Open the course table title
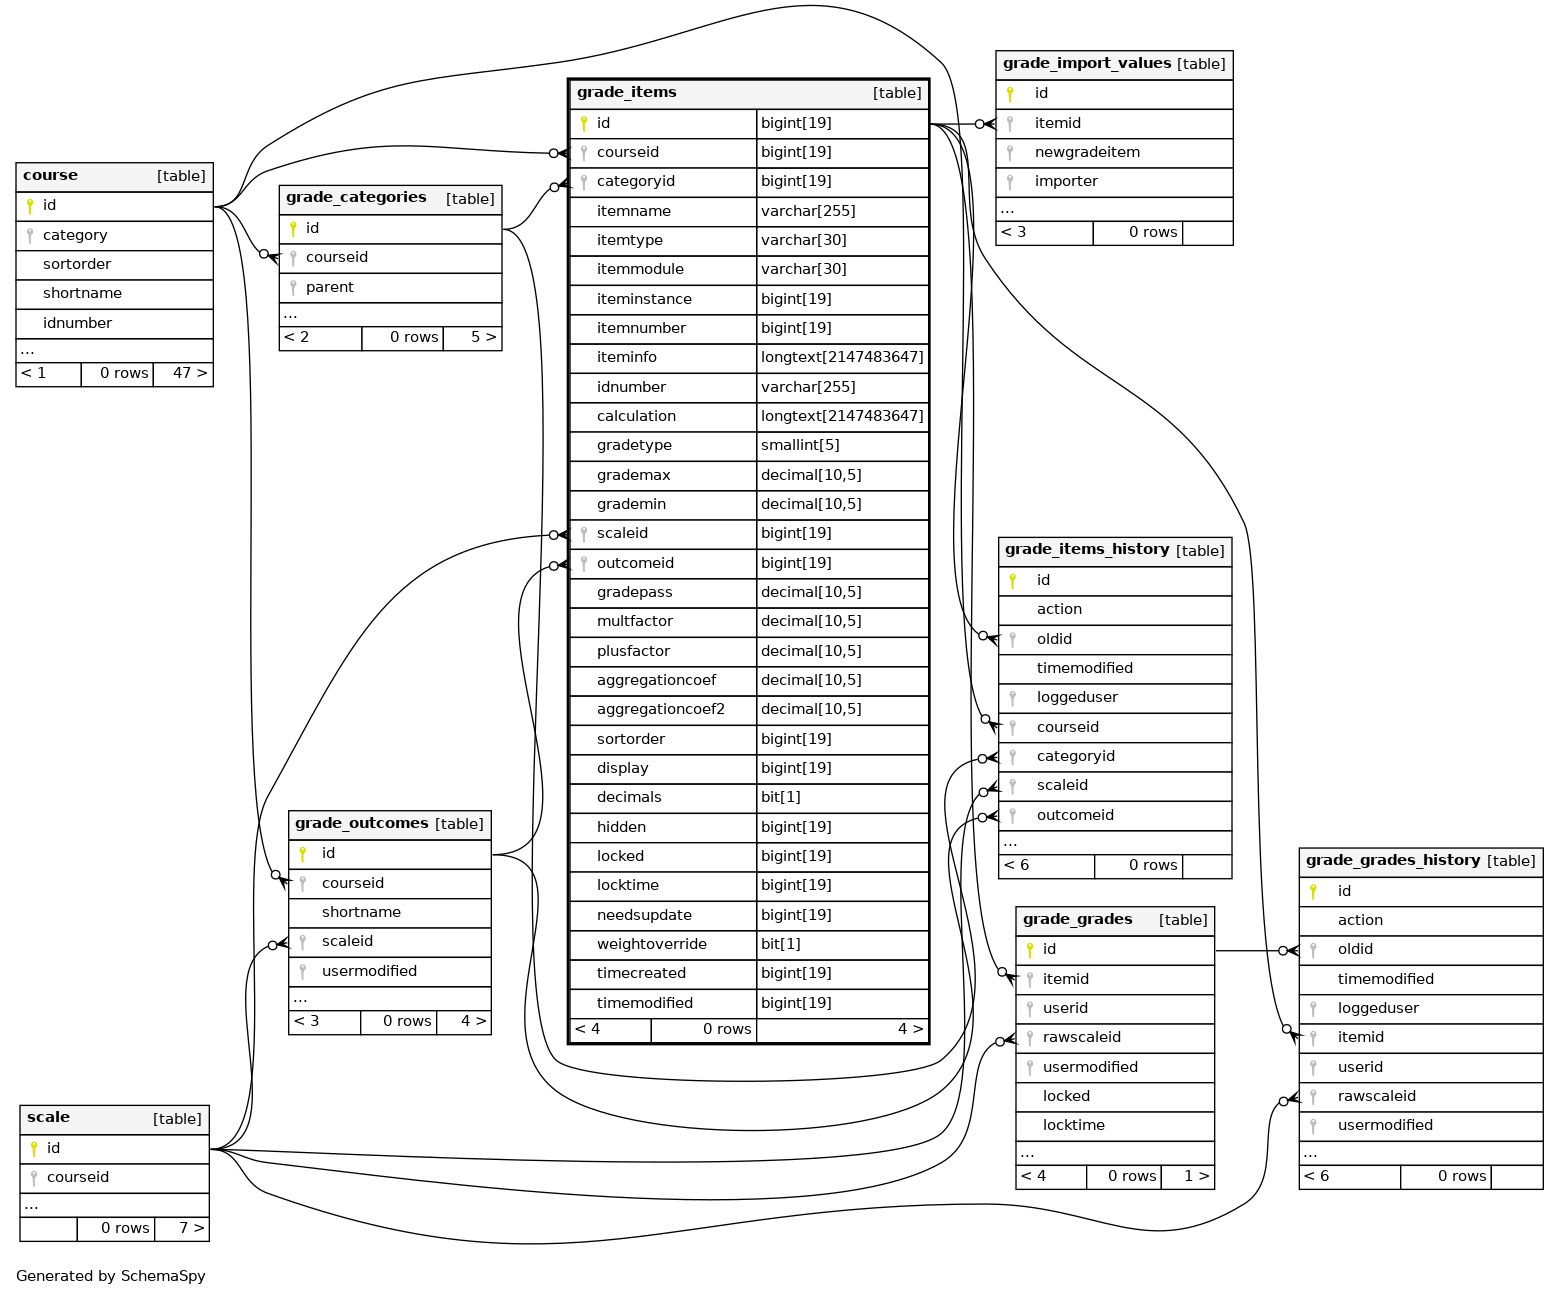The width and height of the screenshot is (1559, 1296). point(50,175)
